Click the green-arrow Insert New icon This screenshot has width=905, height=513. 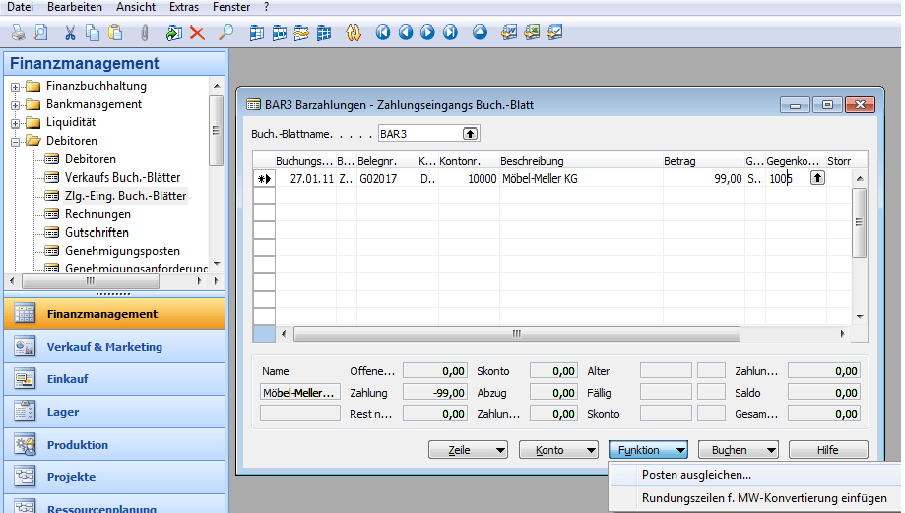[173, 32]
